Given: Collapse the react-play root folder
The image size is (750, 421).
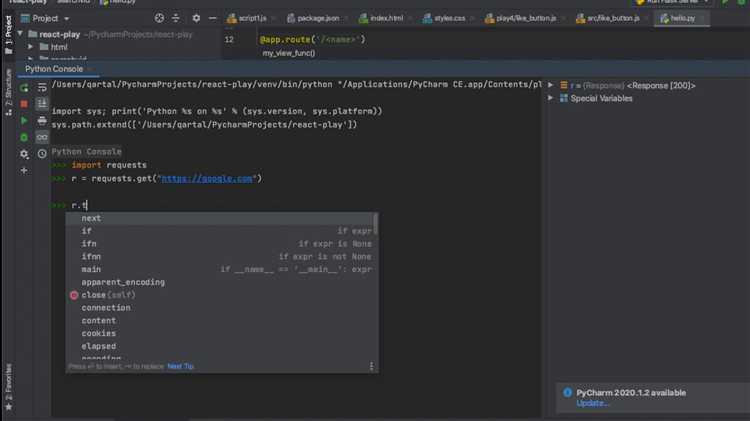Looking at the screenshot, I should 20,34.
